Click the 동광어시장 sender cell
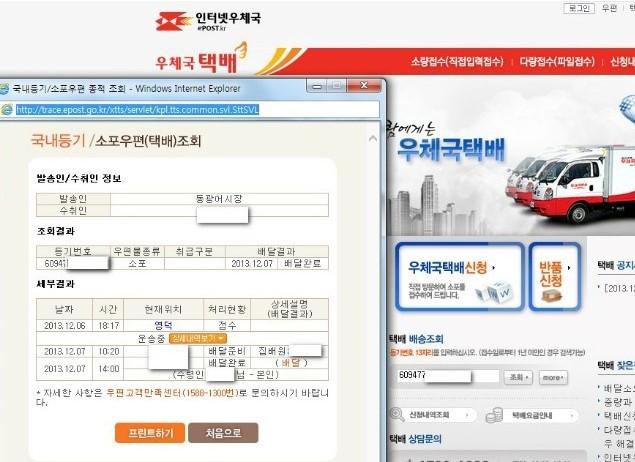Screen dimensions: 635x462 [x=219, y=199]
